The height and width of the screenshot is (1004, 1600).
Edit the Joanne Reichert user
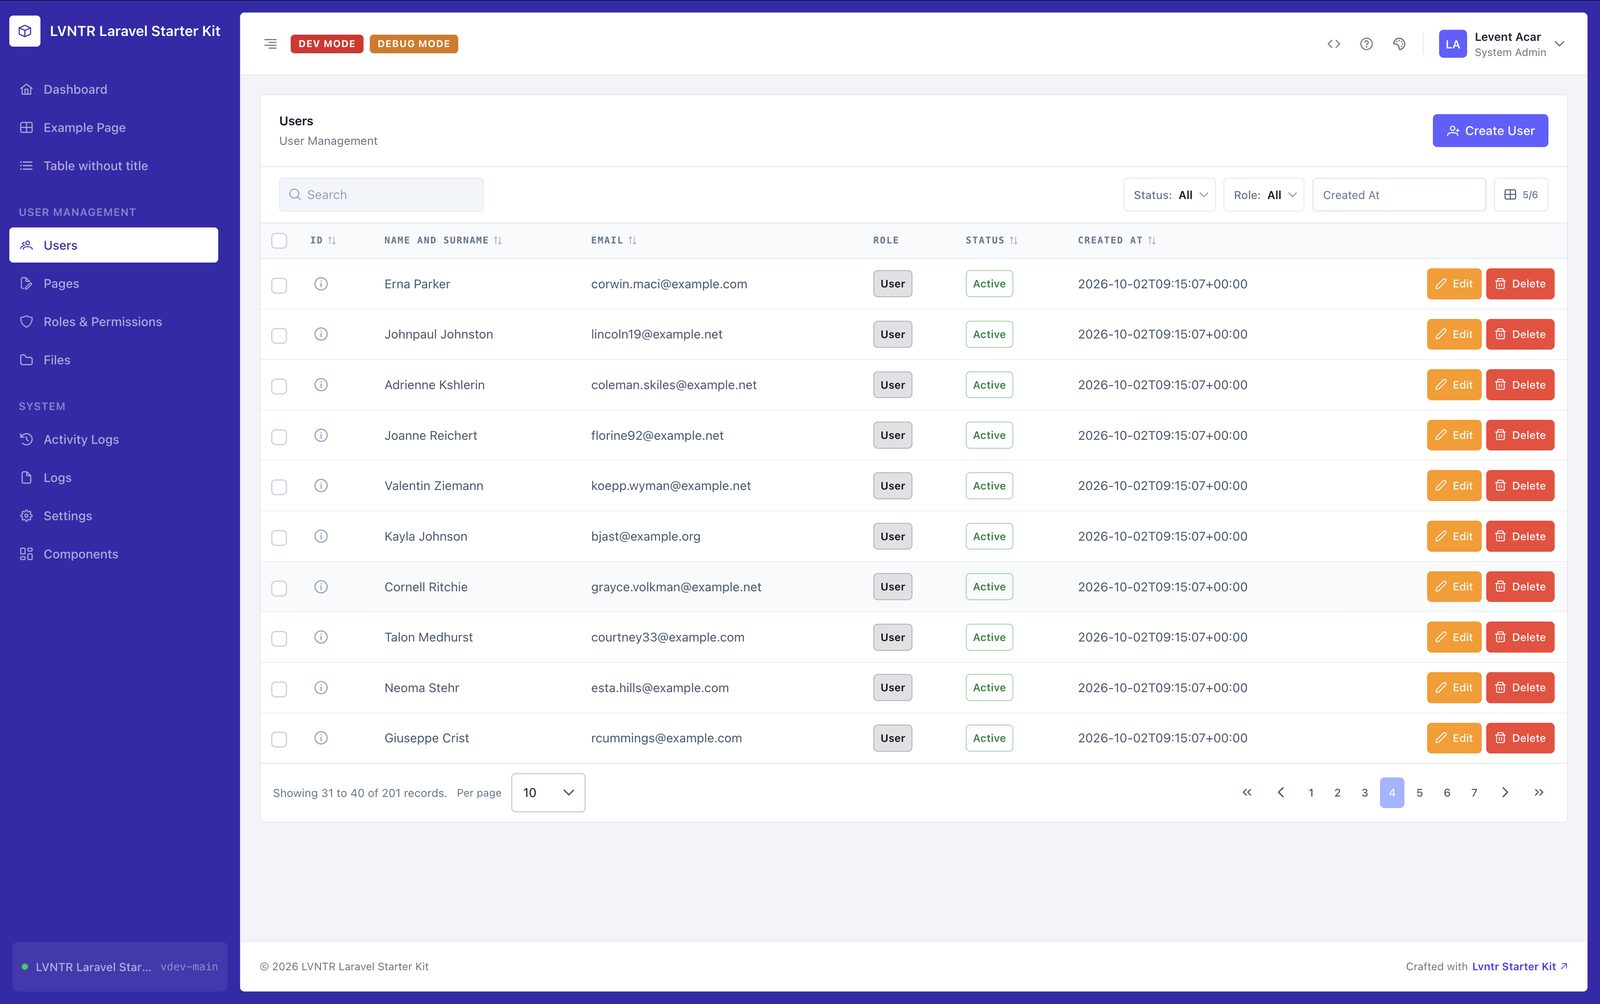[1454, 435]
